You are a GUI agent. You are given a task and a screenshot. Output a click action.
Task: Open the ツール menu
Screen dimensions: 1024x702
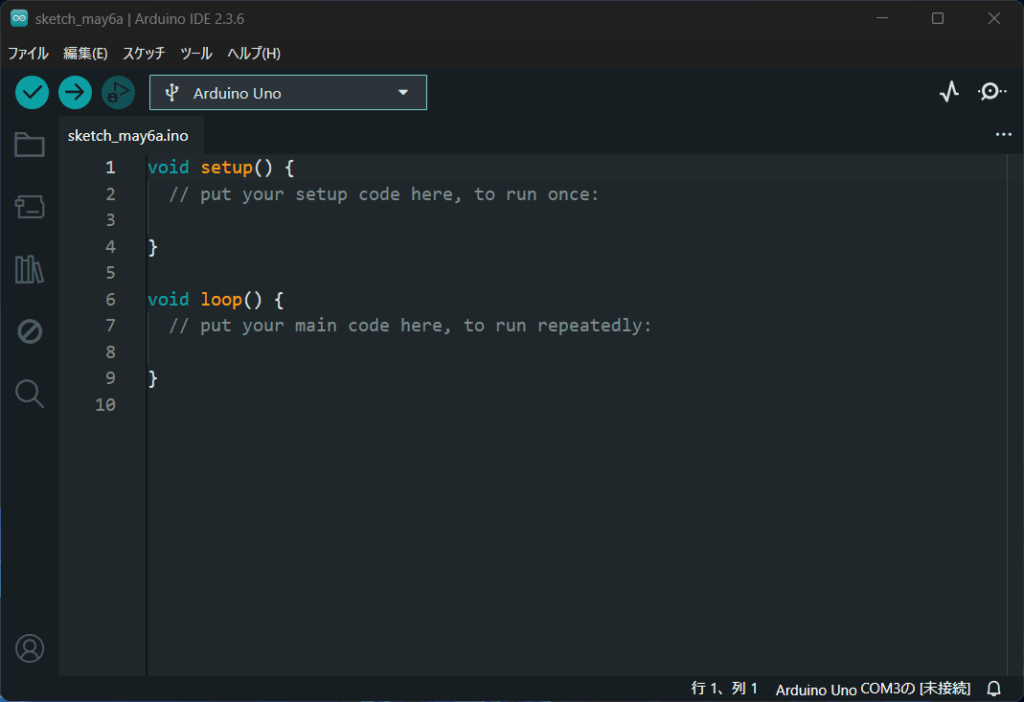tap(196, 54)
